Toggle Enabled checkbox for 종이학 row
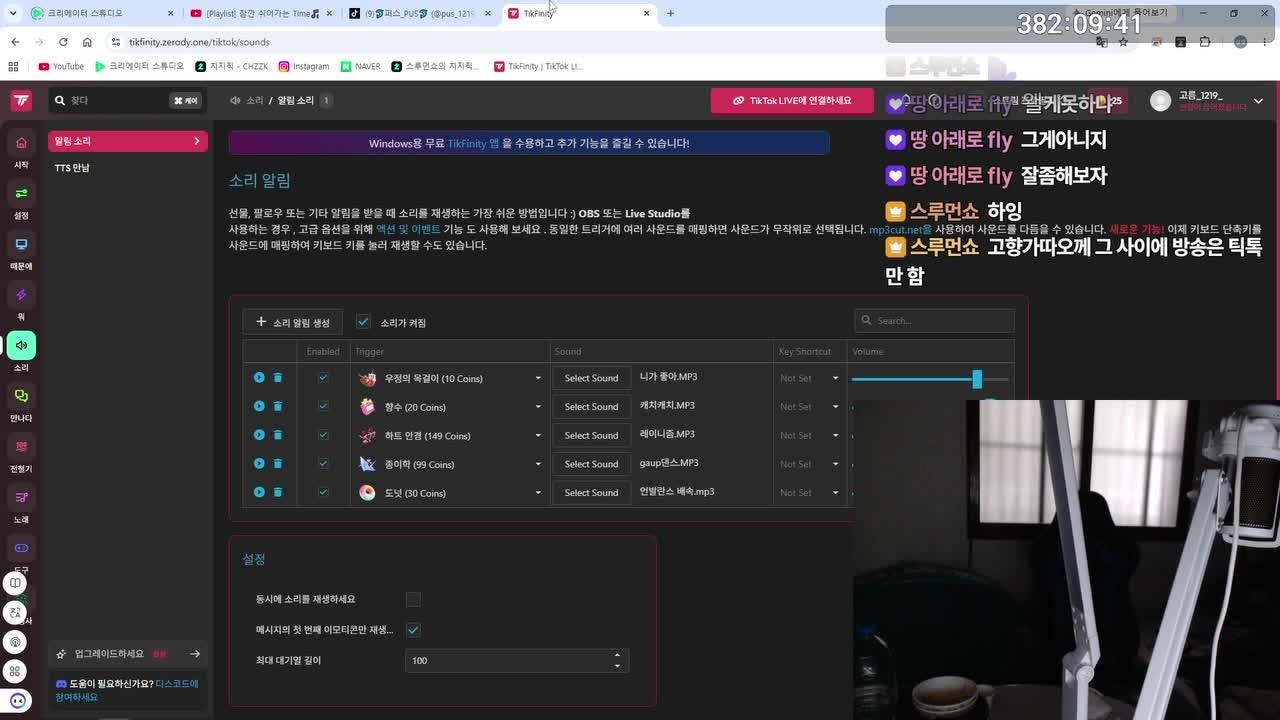The height and width of the screenshot is (720, 1280). 323,463
